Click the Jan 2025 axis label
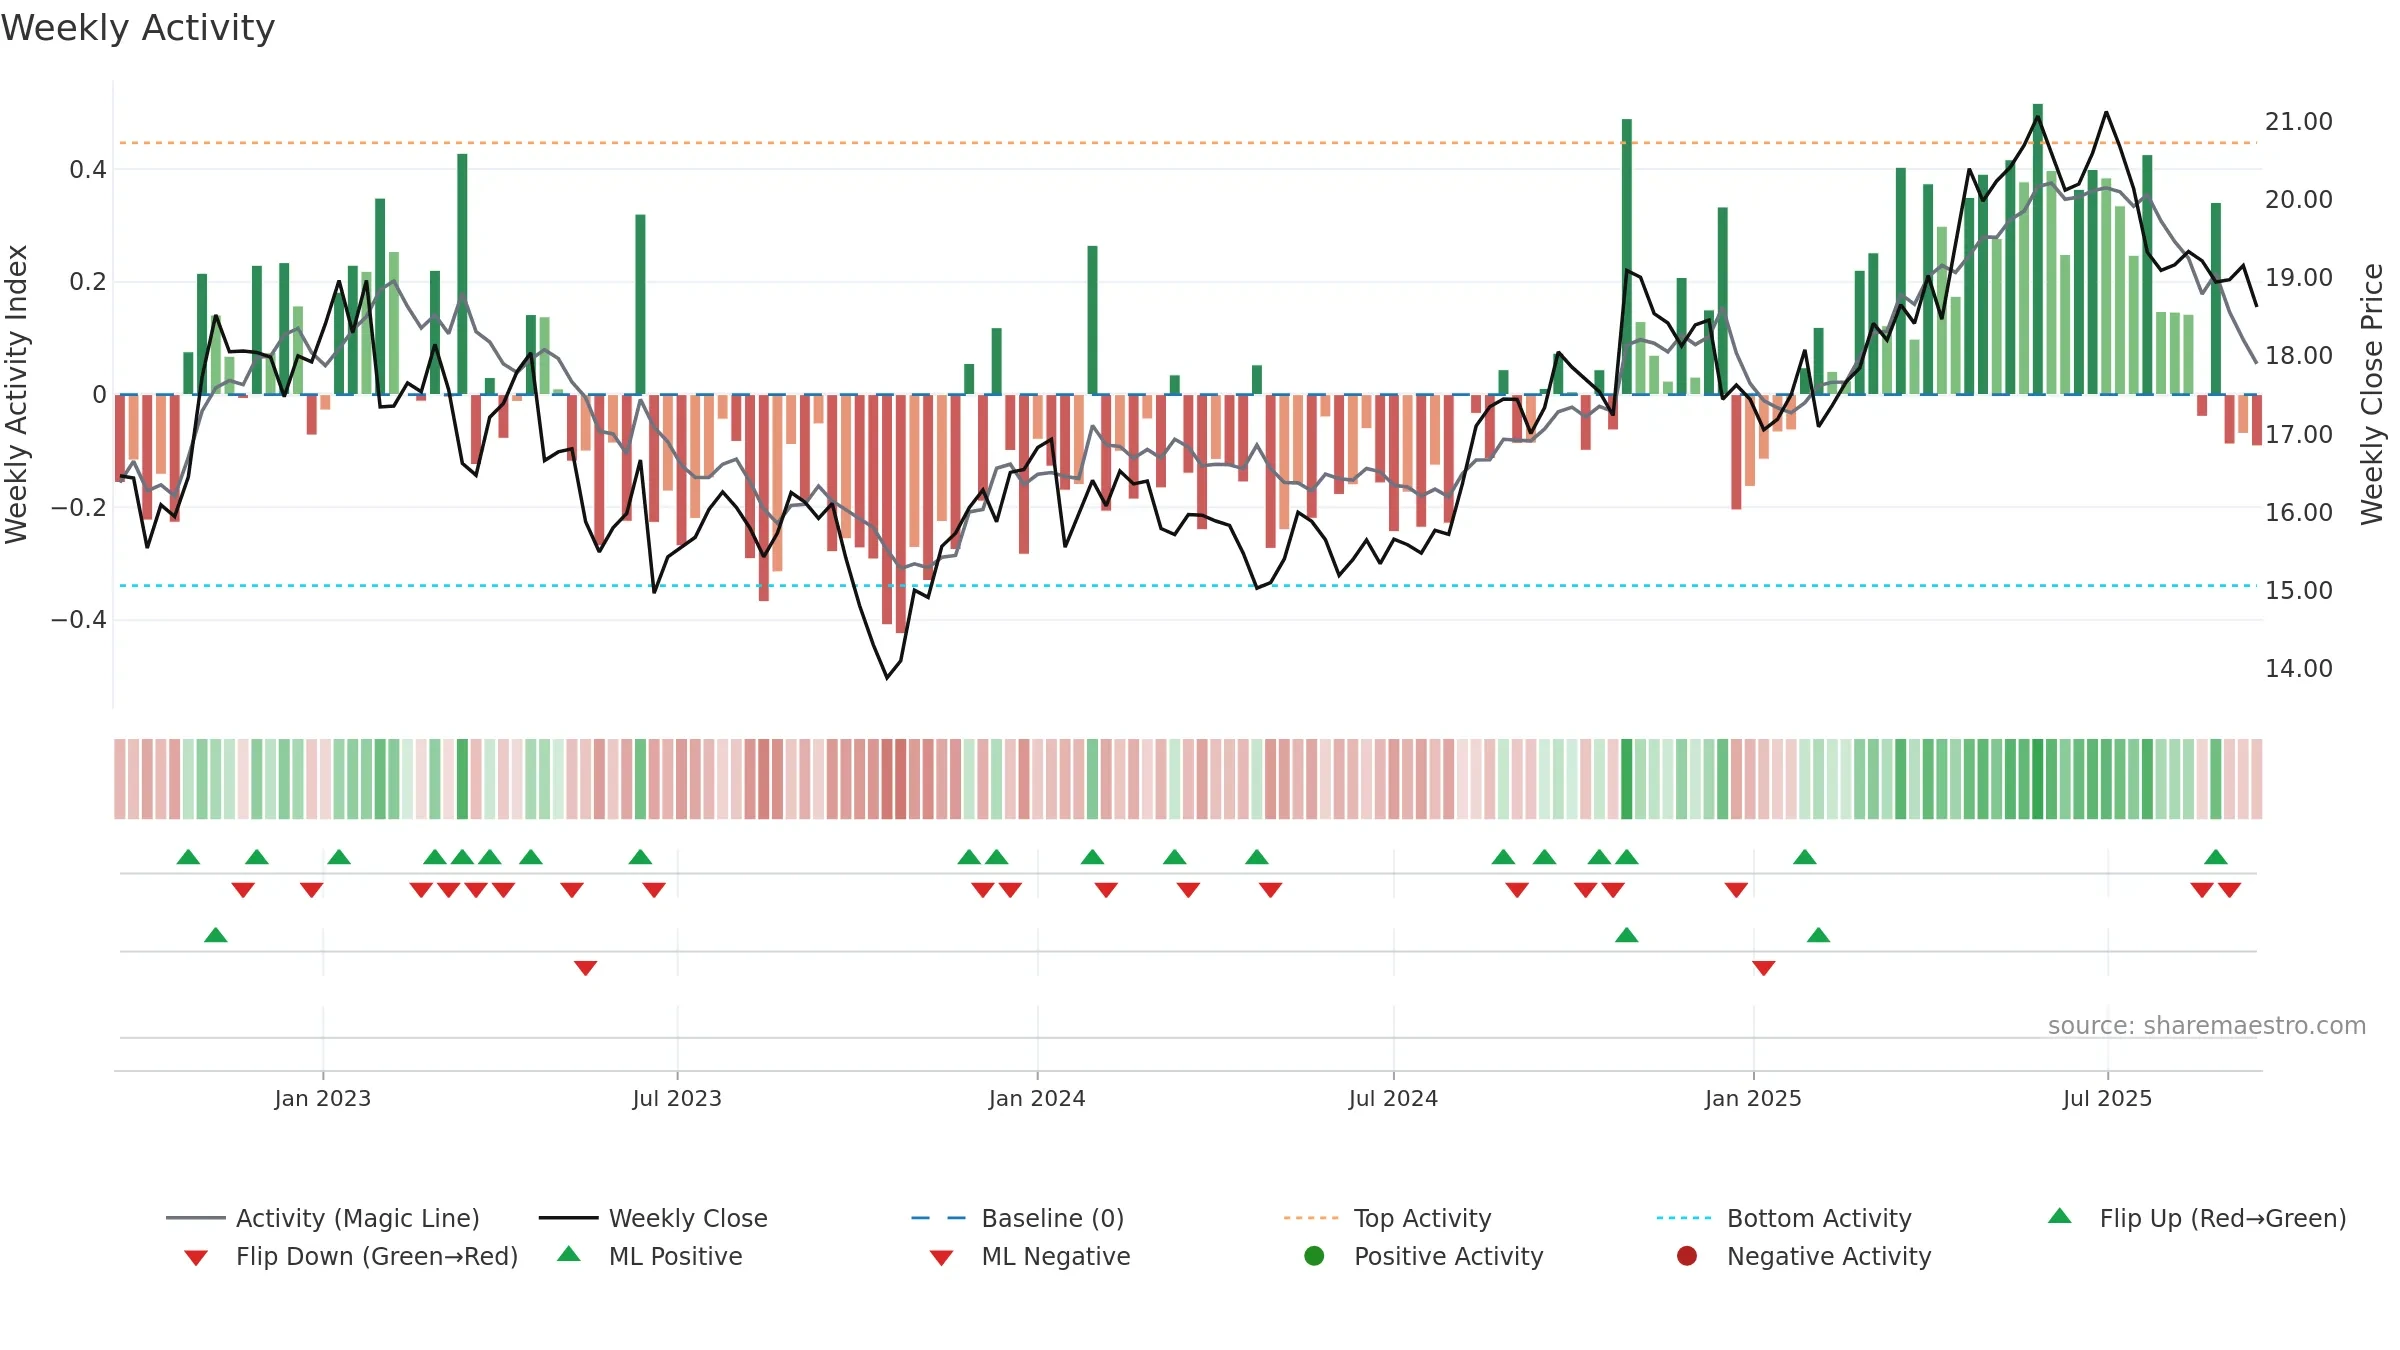Image resolution: width=2400 pixels, height=1350 pixels. point(1753,1098)
